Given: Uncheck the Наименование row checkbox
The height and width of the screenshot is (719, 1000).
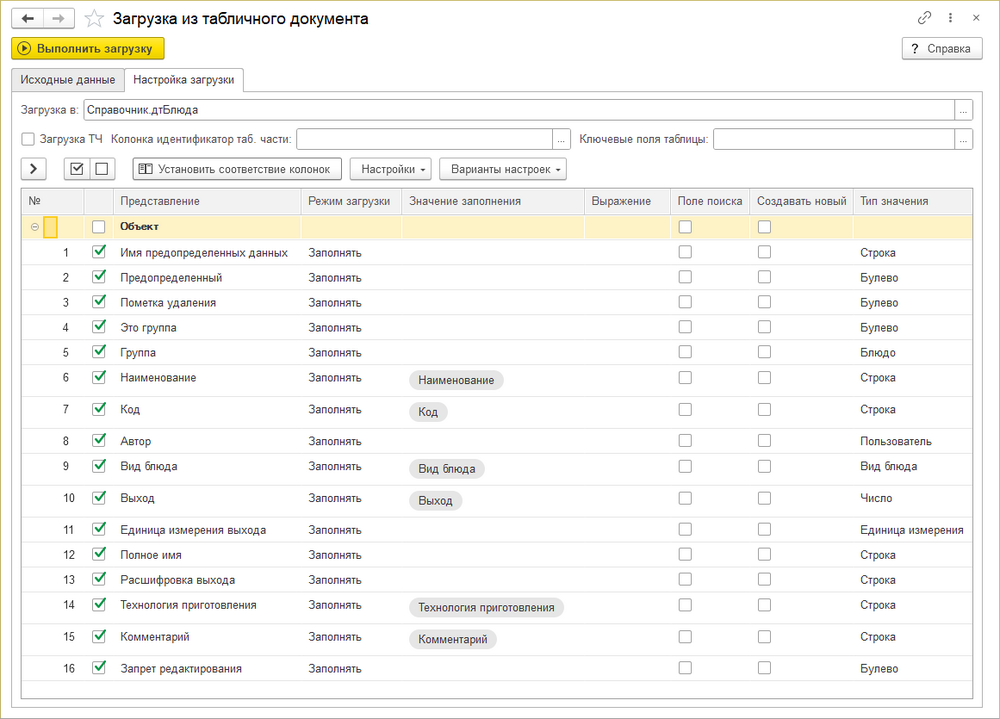Looking at the screenshot, I should (x=98, y=377).
